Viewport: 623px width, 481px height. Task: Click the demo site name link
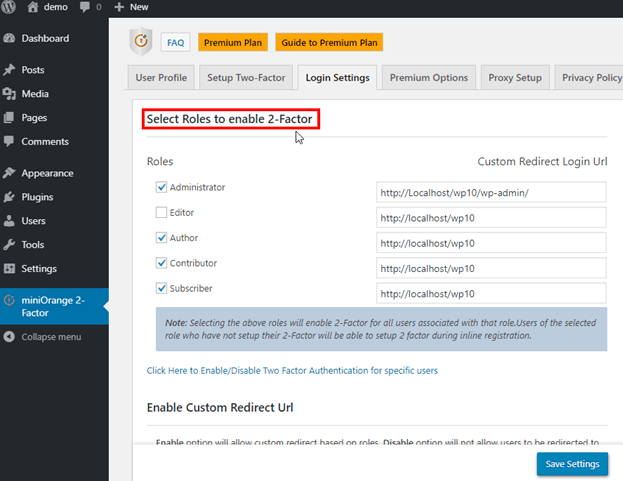pyautogui.click(x=56, y=7)
